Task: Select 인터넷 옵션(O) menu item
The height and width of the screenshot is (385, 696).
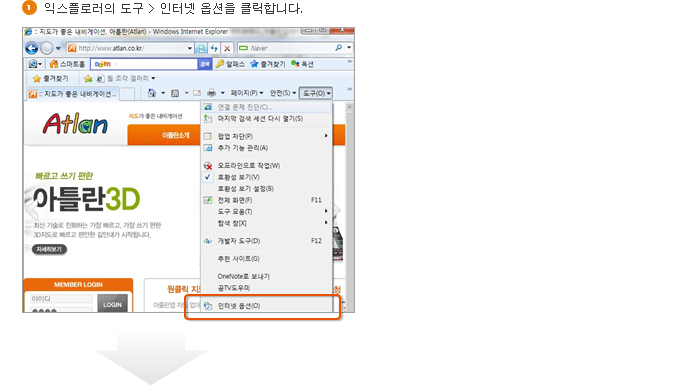Action: (x=266, y=306)
